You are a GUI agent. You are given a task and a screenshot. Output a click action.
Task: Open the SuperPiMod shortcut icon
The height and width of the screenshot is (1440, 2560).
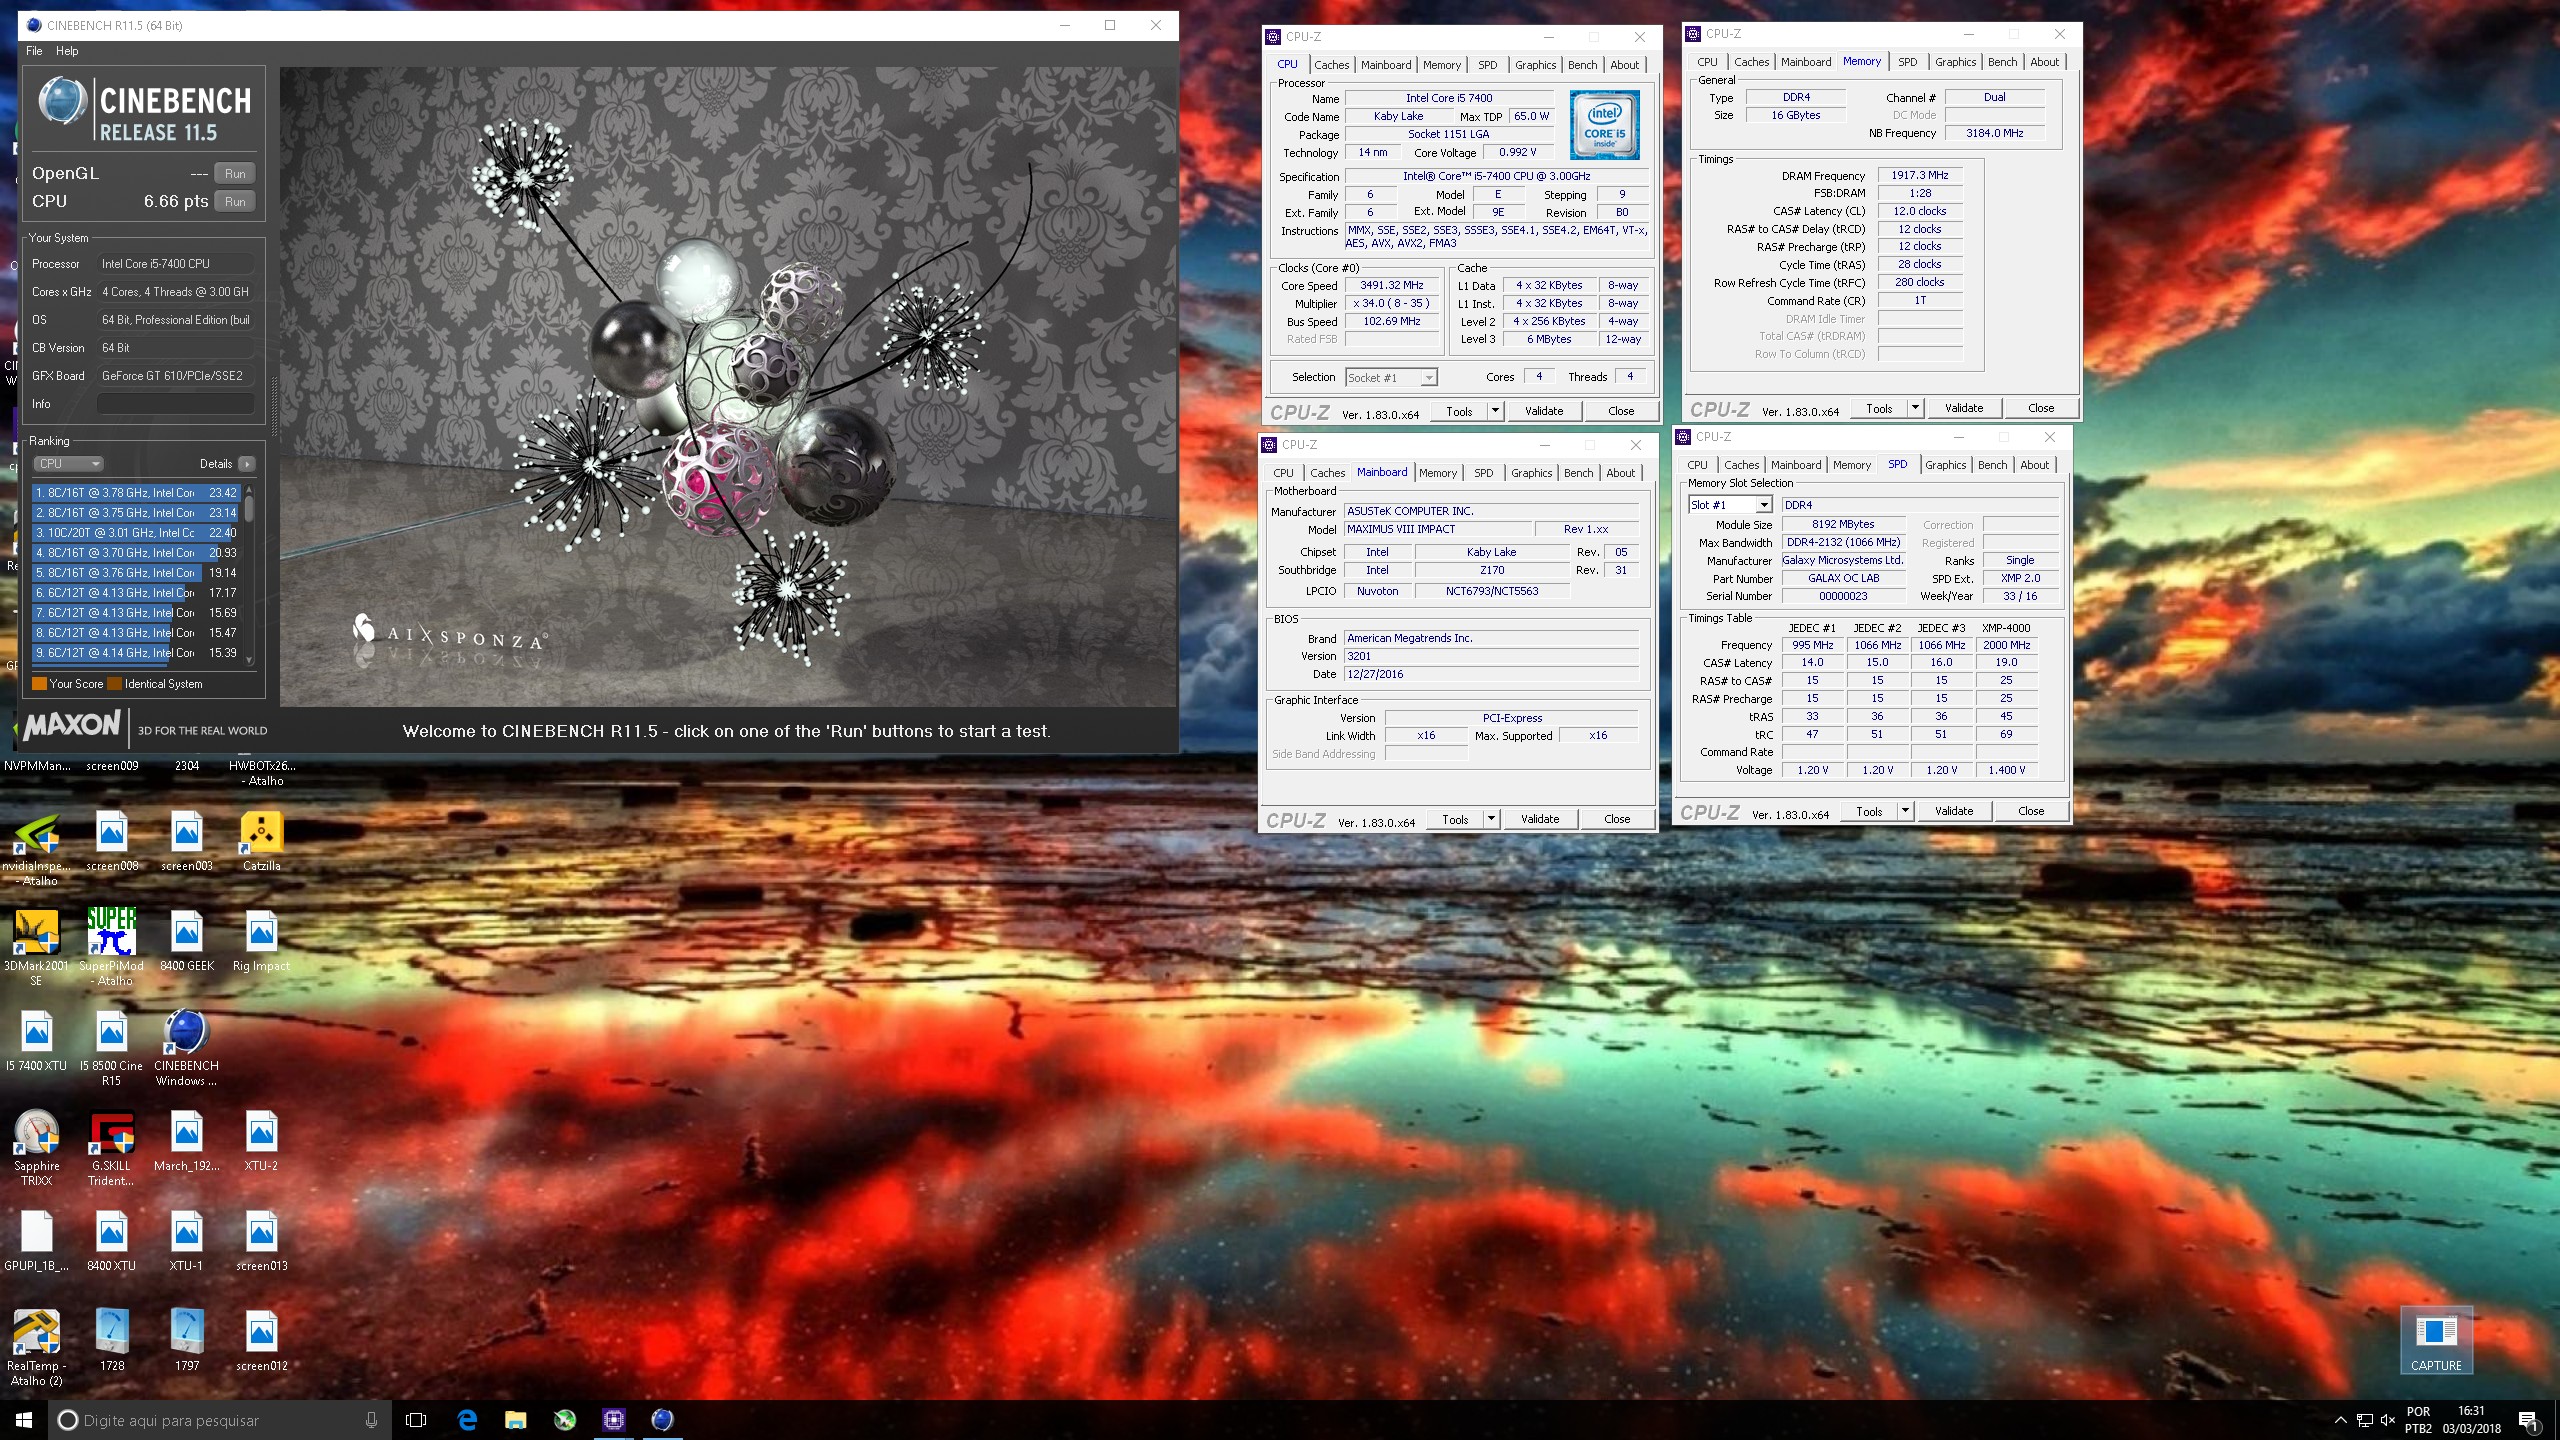click(x=112, y=932)
